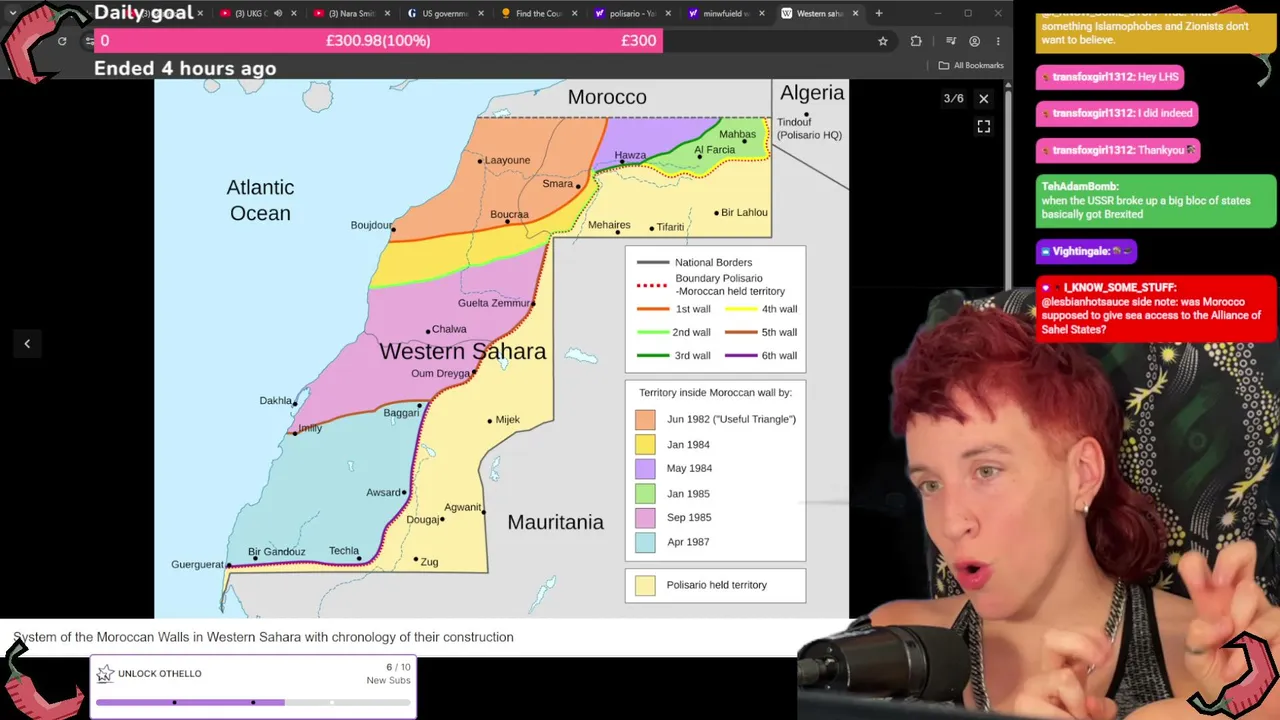Screen dimensions: 1280x720
Task: Open the browser extensions menu
Action: (x=916, y=41)
